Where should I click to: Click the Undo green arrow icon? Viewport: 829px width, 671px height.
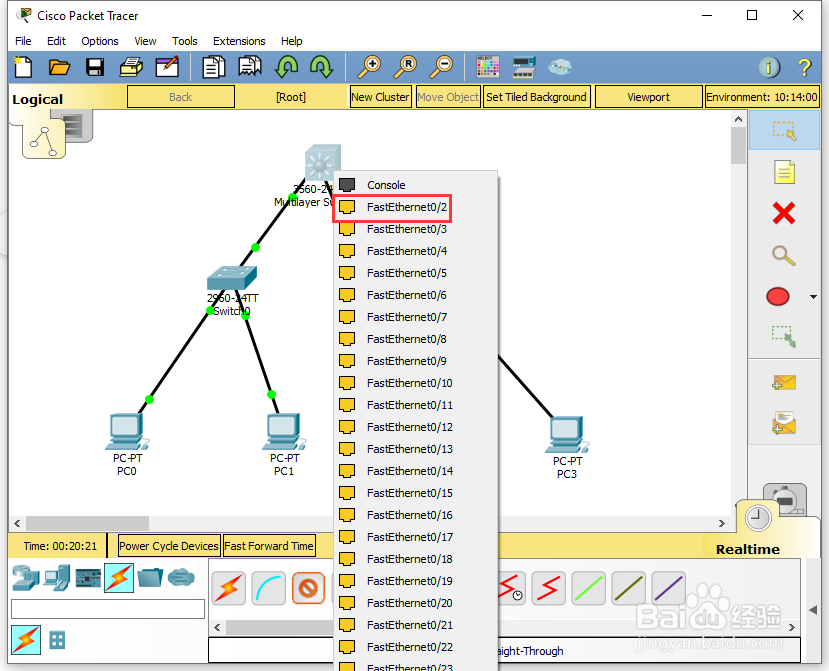coord(287,67)
